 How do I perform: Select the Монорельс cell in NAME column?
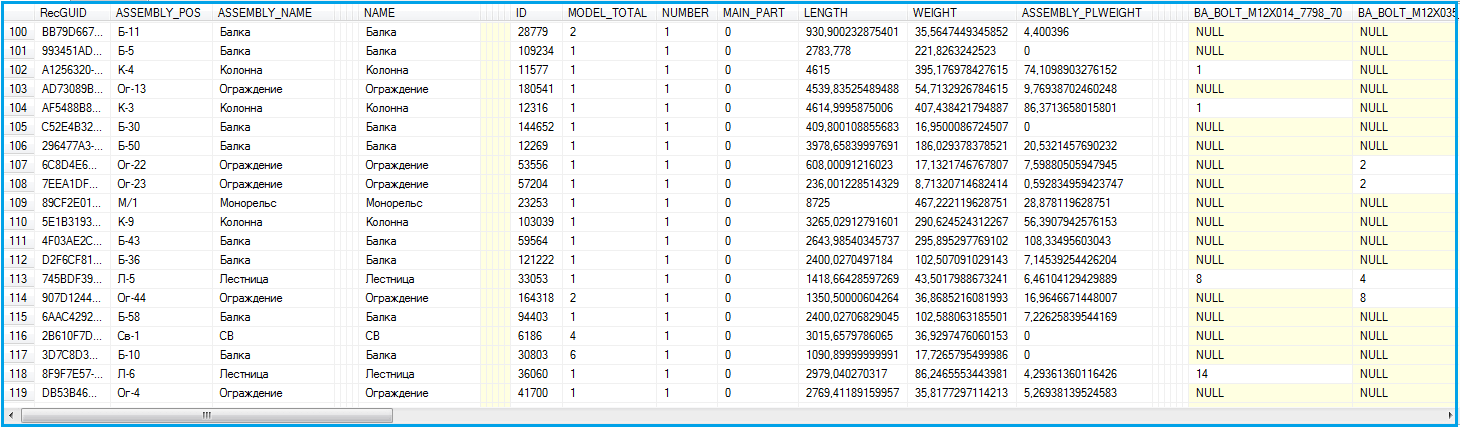point(396,202)
